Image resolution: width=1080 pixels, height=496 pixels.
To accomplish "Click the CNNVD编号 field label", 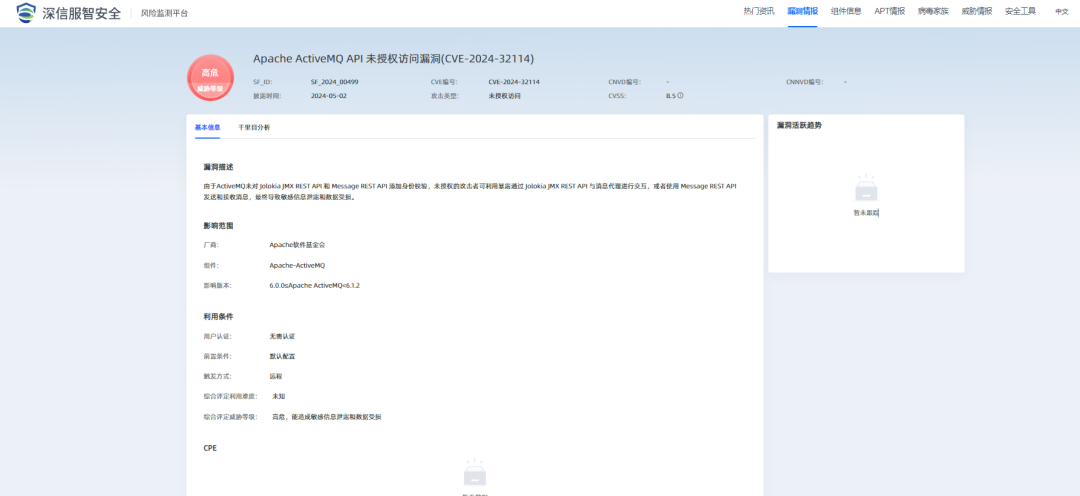I will (x=804, y=82).
